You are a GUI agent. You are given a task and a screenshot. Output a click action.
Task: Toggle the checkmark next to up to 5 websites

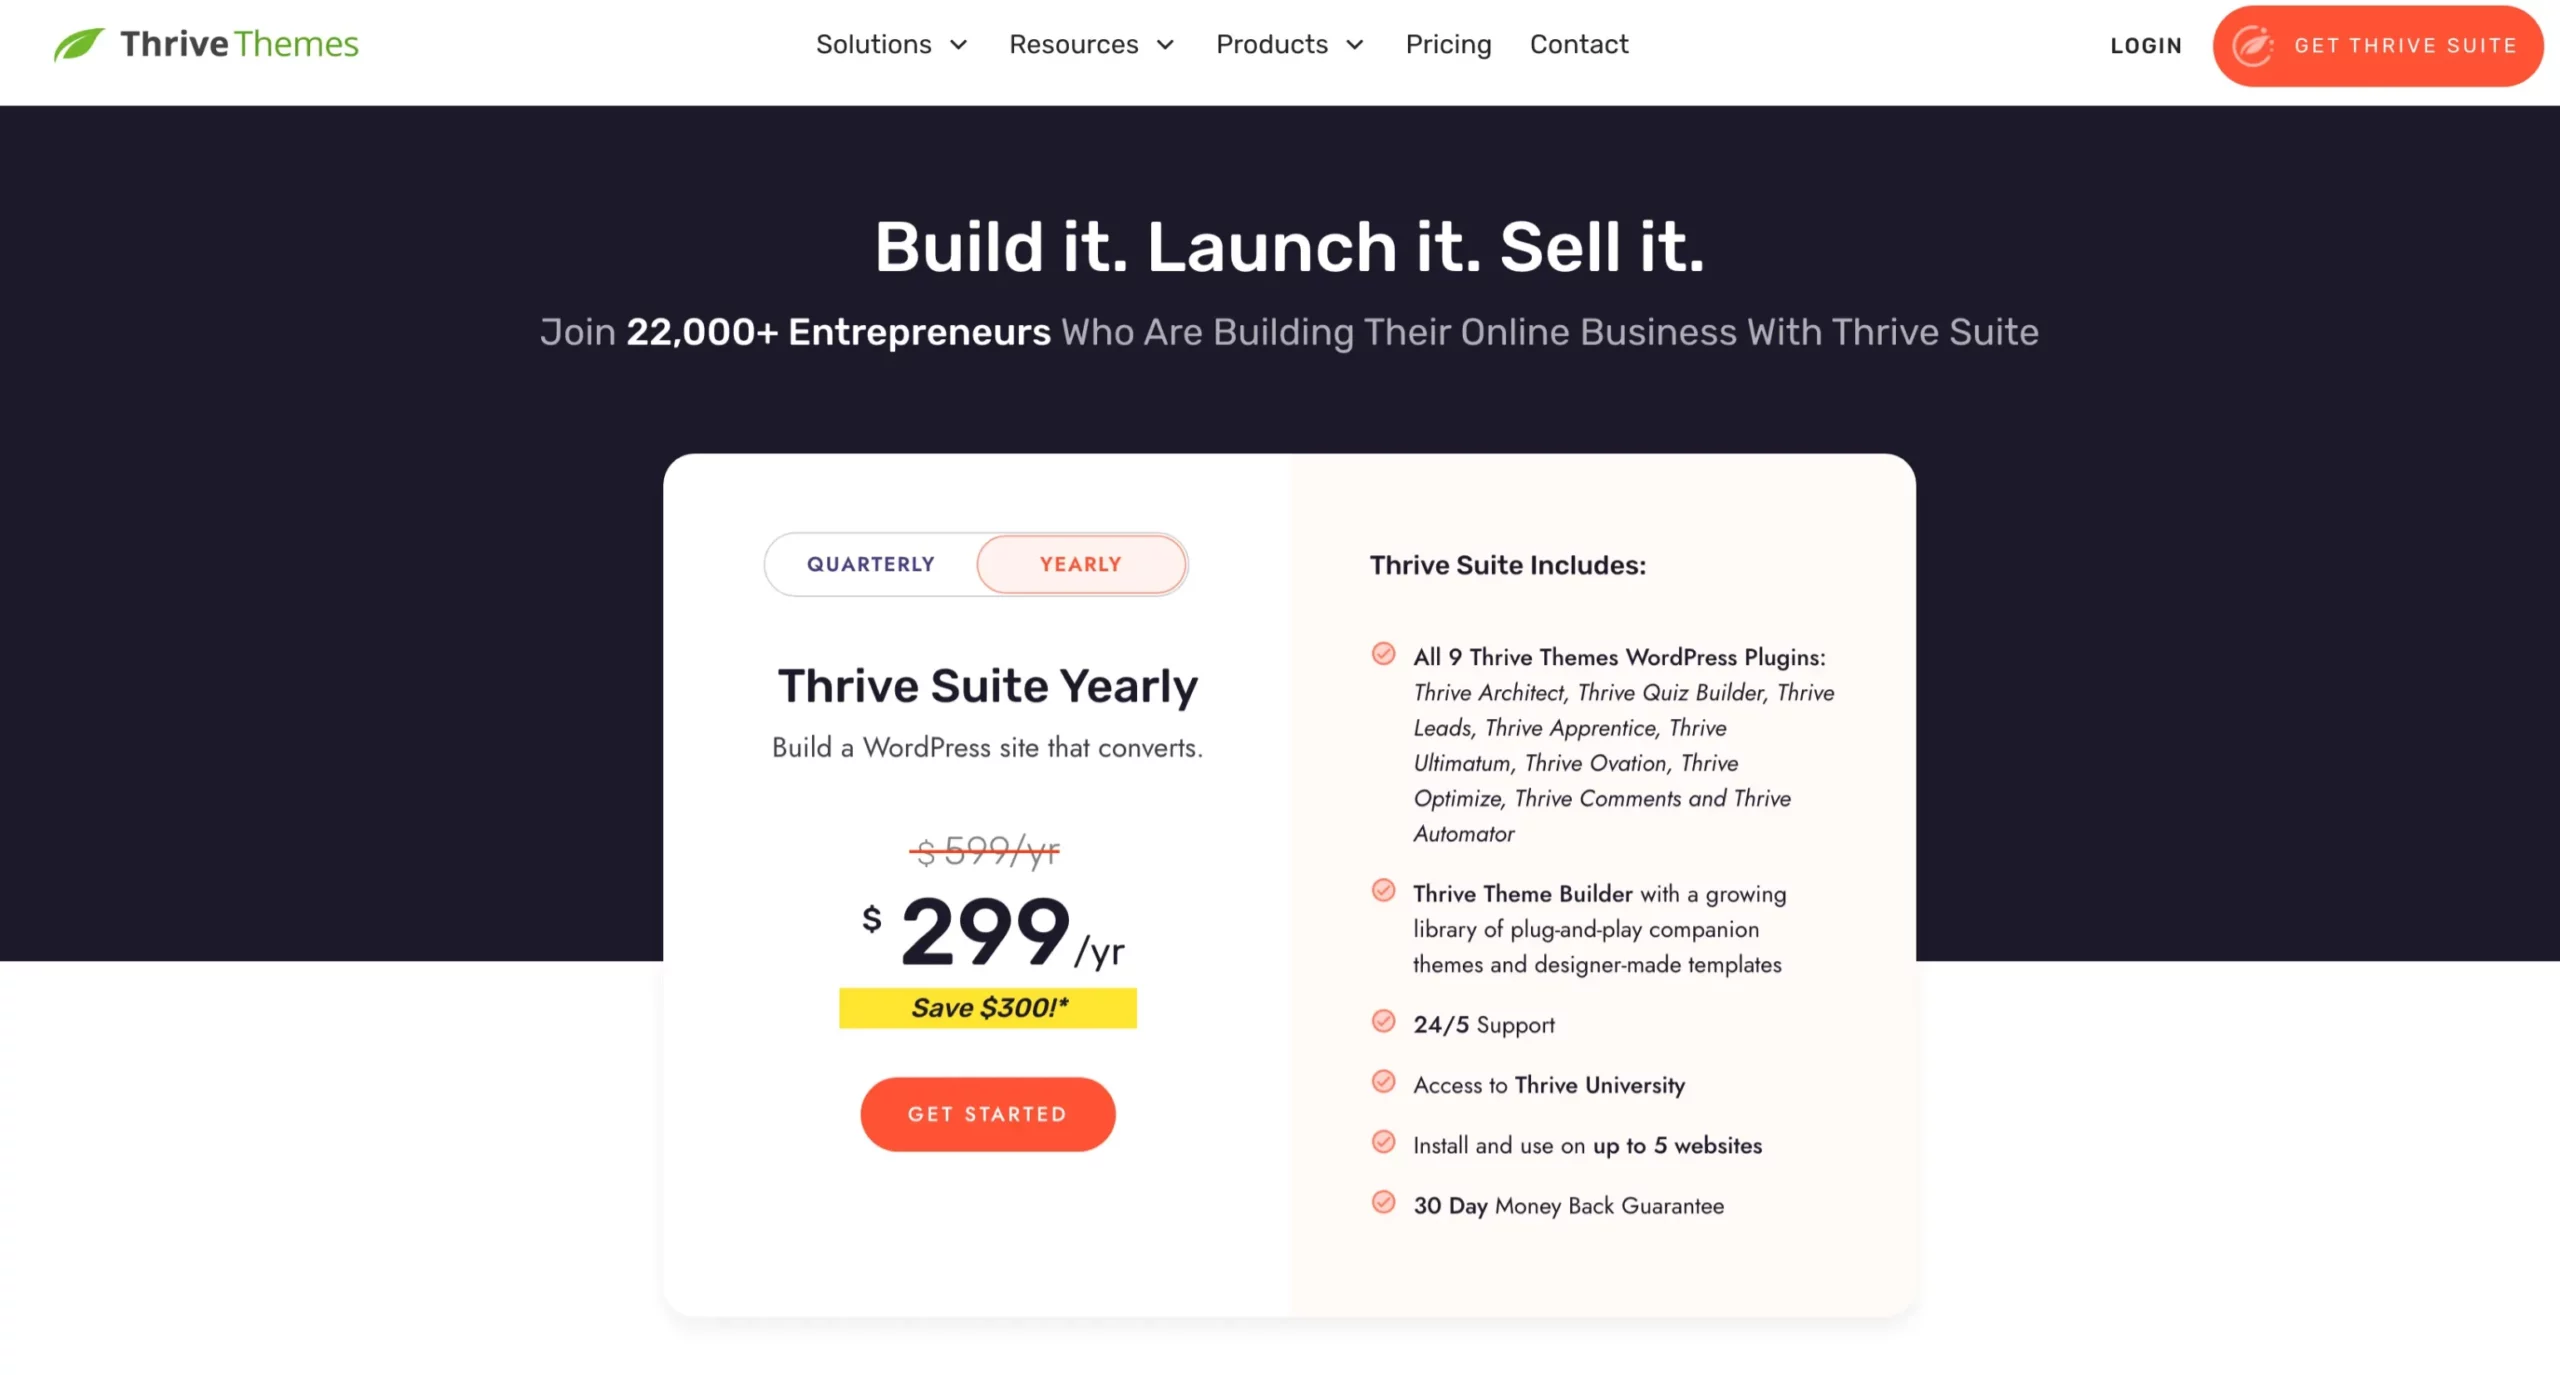[1383, 1143]
